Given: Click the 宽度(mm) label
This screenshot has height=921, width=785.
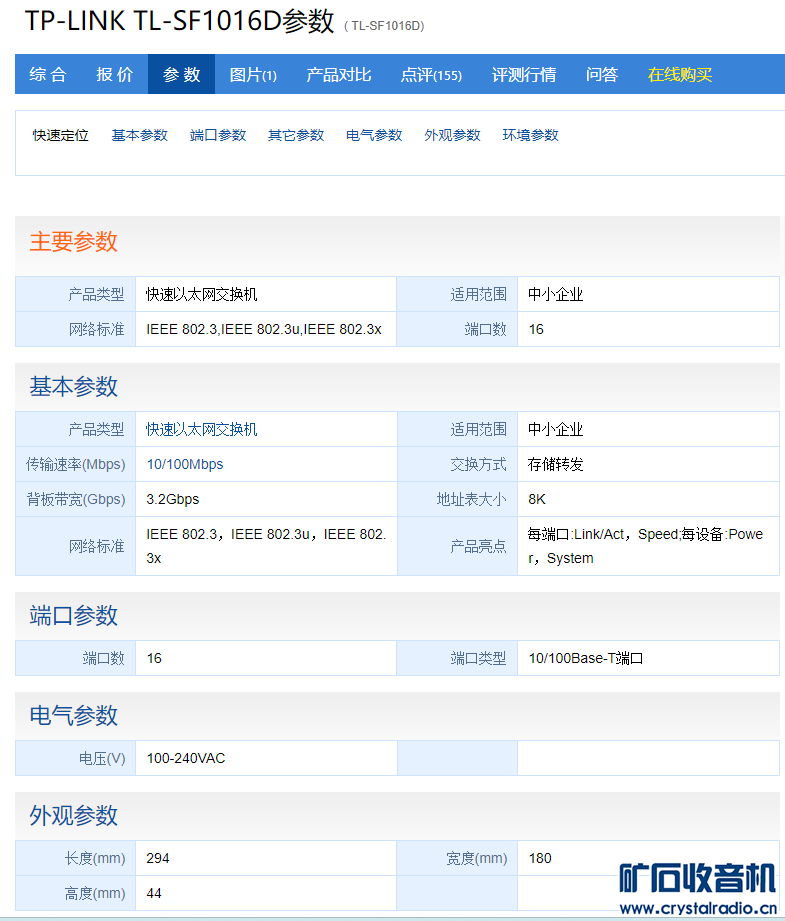Looking at the screenshot, I should tap(477, 858).
